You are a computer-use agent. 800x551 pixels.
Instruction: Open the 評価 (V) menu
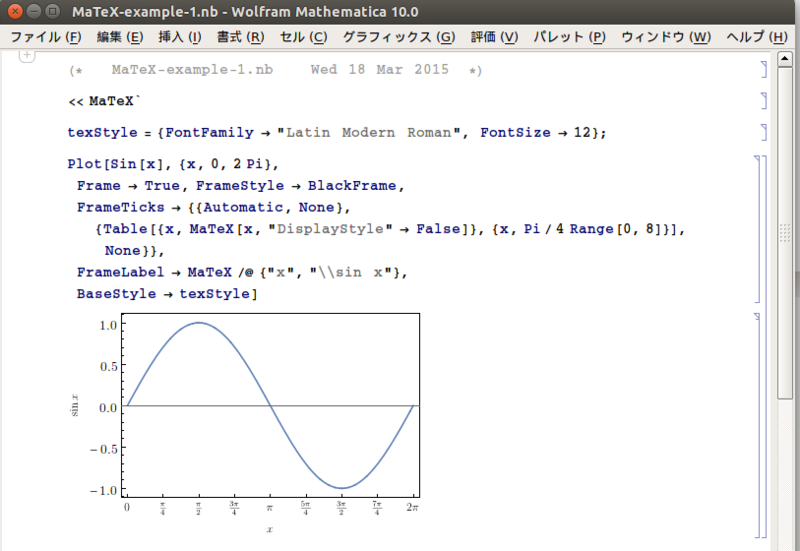pos(494,37)
